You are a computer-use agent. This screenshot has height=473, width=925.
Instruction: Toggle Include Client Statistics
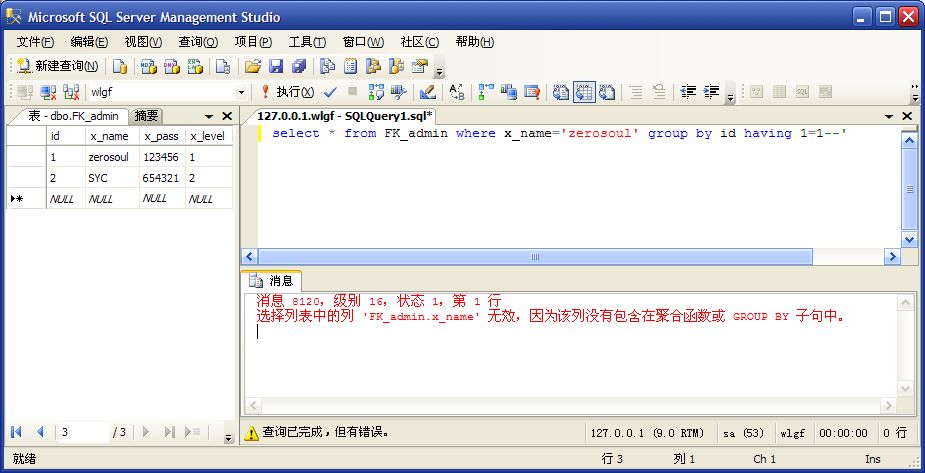point(509,92)
